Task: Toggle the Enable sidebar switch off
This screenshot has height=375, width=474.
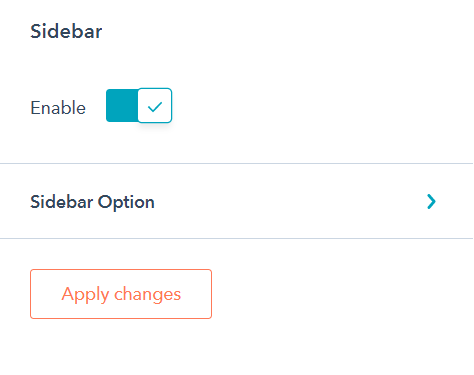Action: [139, 105]
